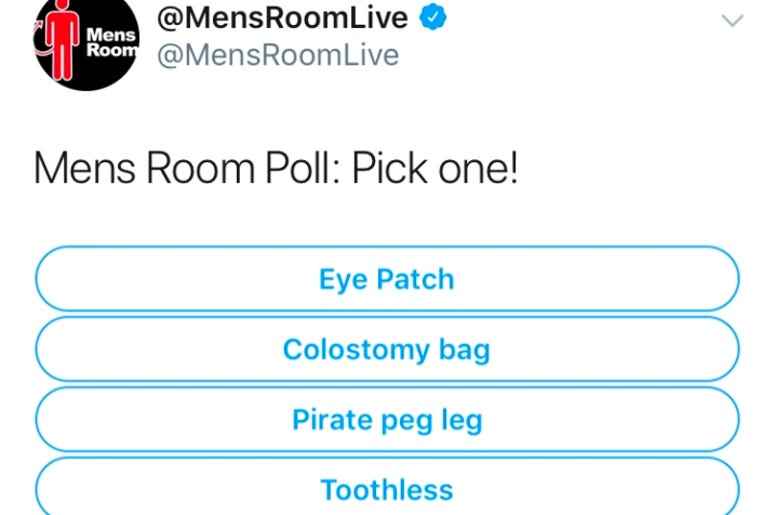This screenshot has width=775, height=515.
Task: Click the blue verified checkmark badge
Action: click(433, 17)
